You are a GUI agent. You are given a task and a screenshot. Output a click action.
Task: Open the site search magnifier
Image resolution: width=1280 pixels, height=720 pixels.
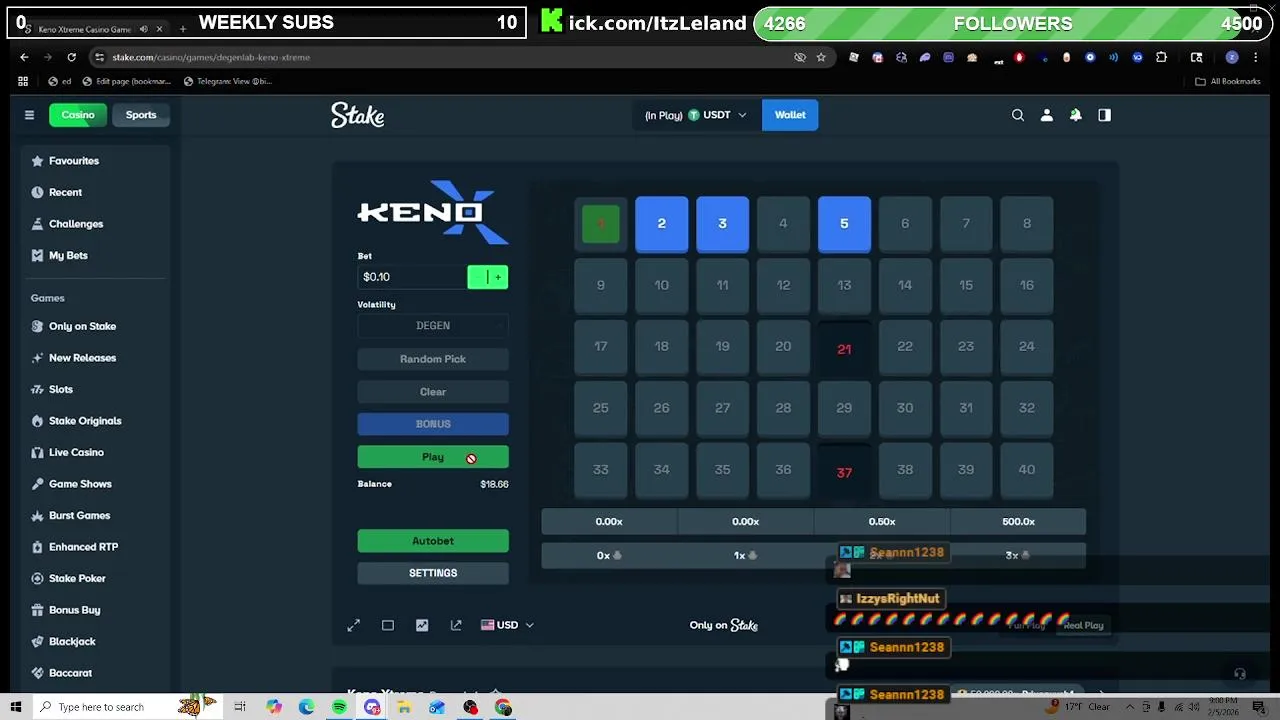tap(1018, 115)
